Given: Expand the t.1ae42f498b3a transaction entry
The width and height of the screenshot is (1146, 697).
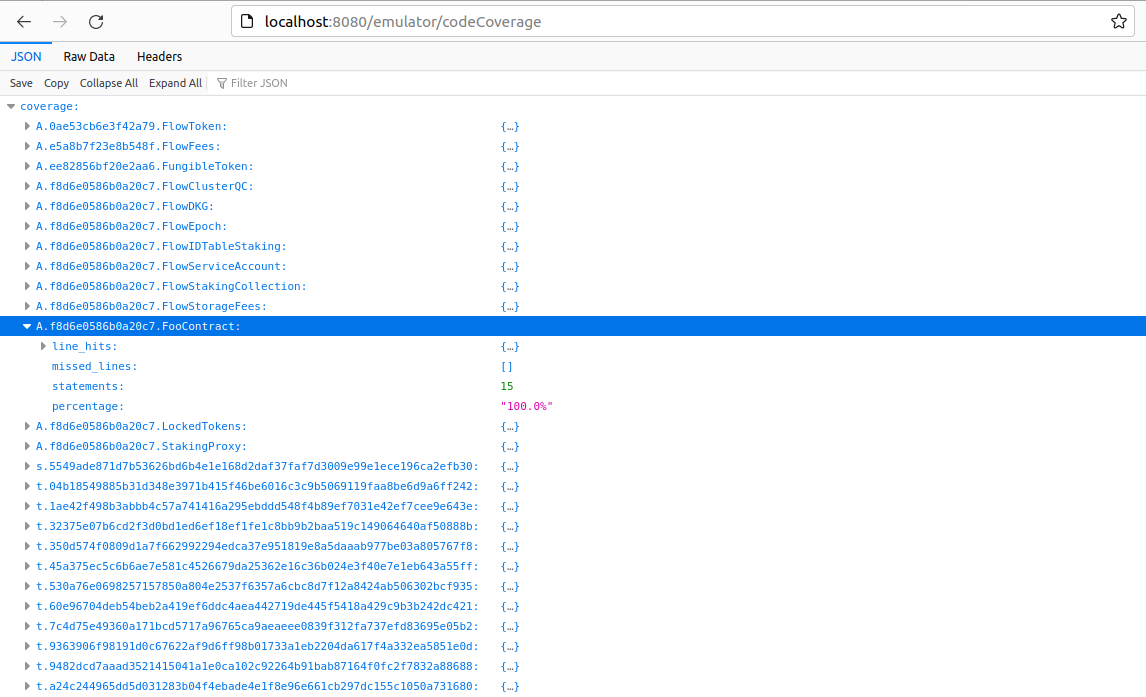Looking at the screenshot, I should click(27, 506).
